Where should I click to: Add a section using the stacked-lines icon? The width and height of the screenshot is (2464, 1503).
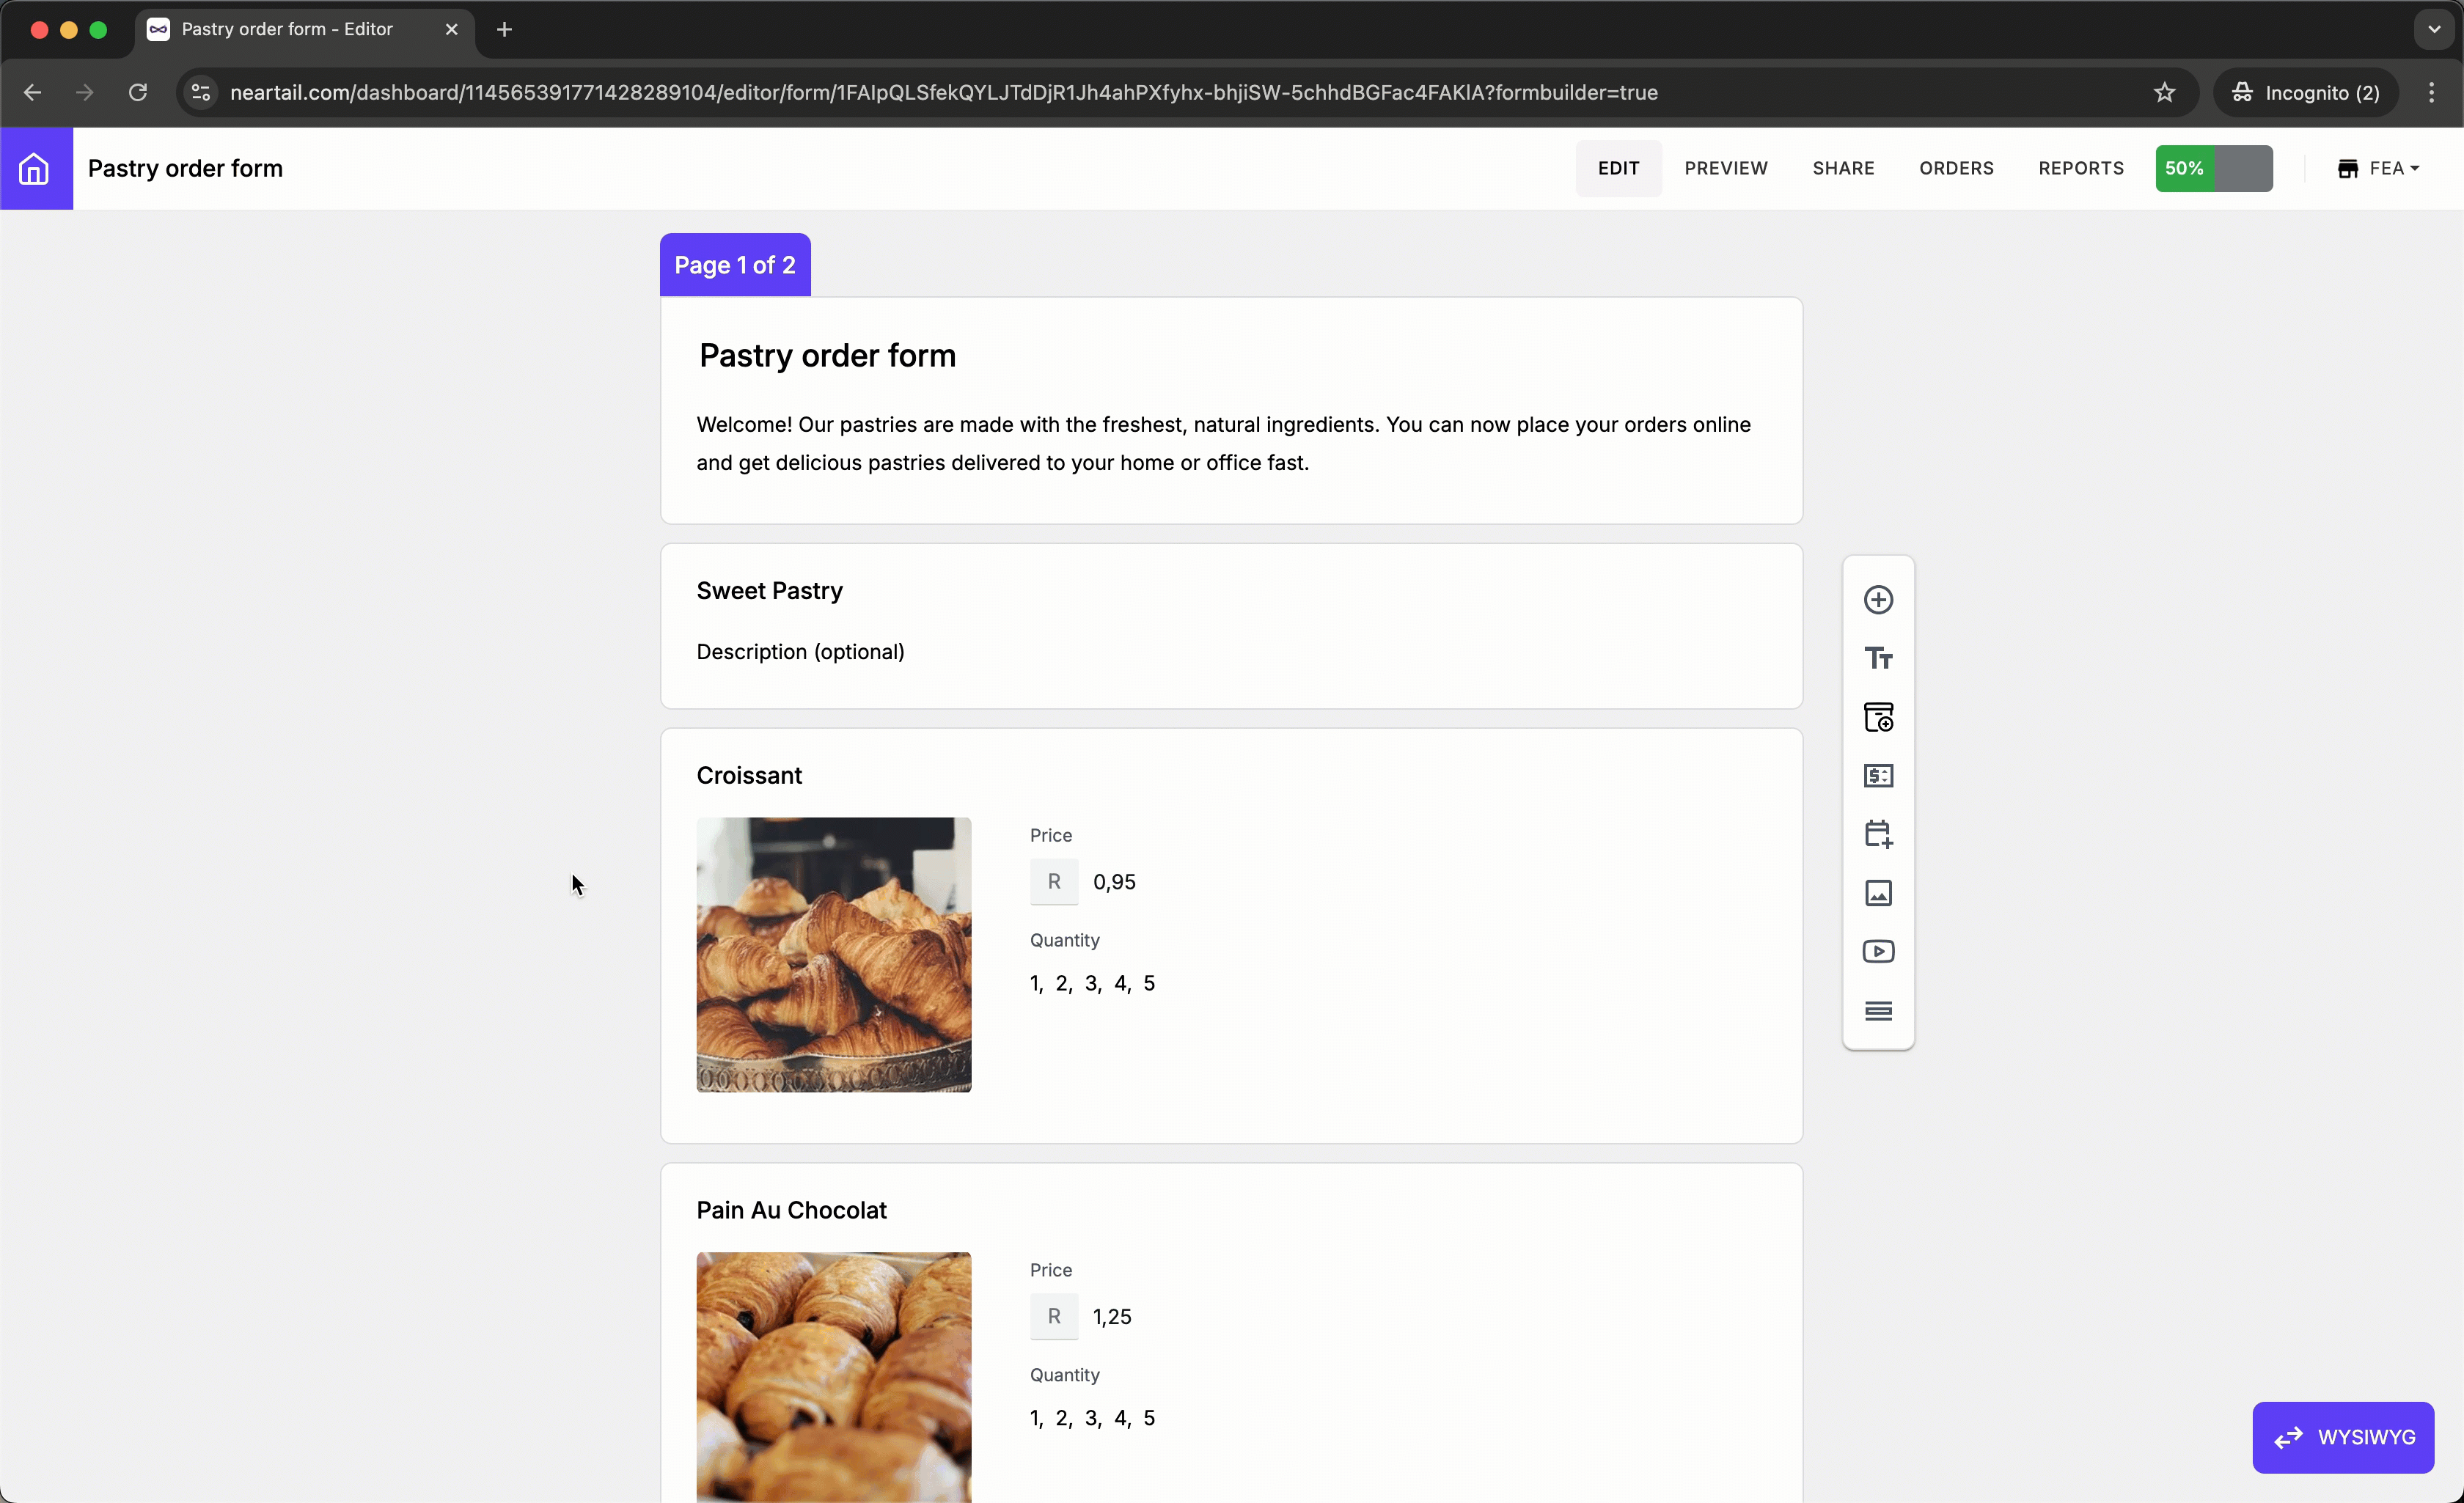coord(1878,1010)
